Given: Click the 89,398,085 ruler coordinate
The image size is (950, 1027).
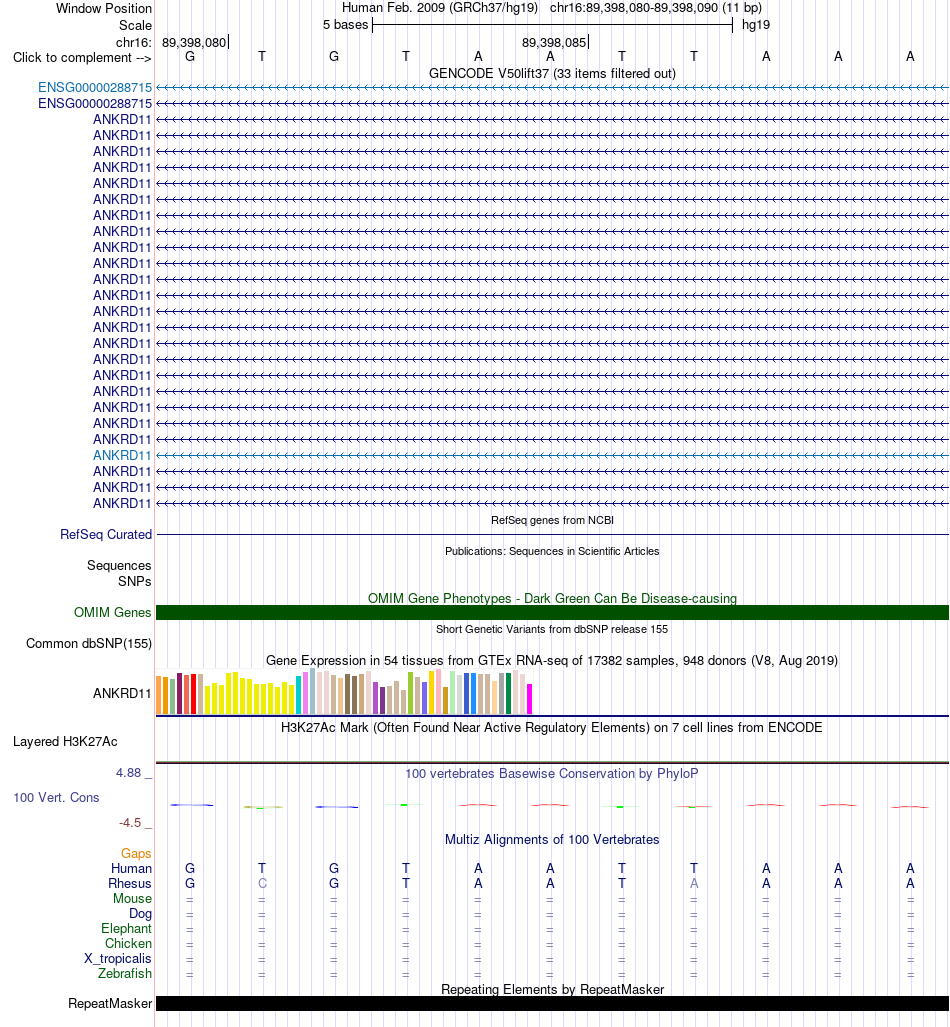Looking at the screenshot, I should click(x=554, y=43).
